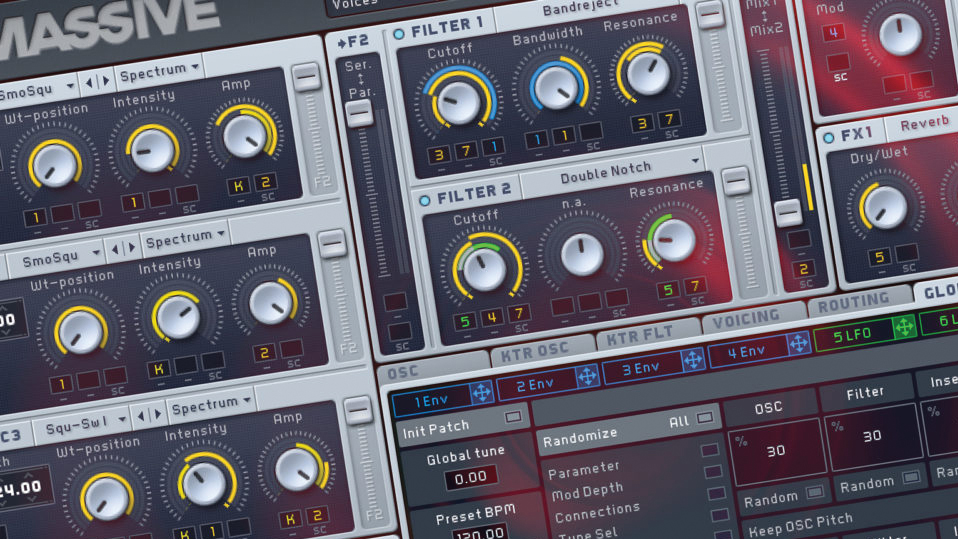Click next wavetable arrow beside Squ-SwI

coord(158,414)
